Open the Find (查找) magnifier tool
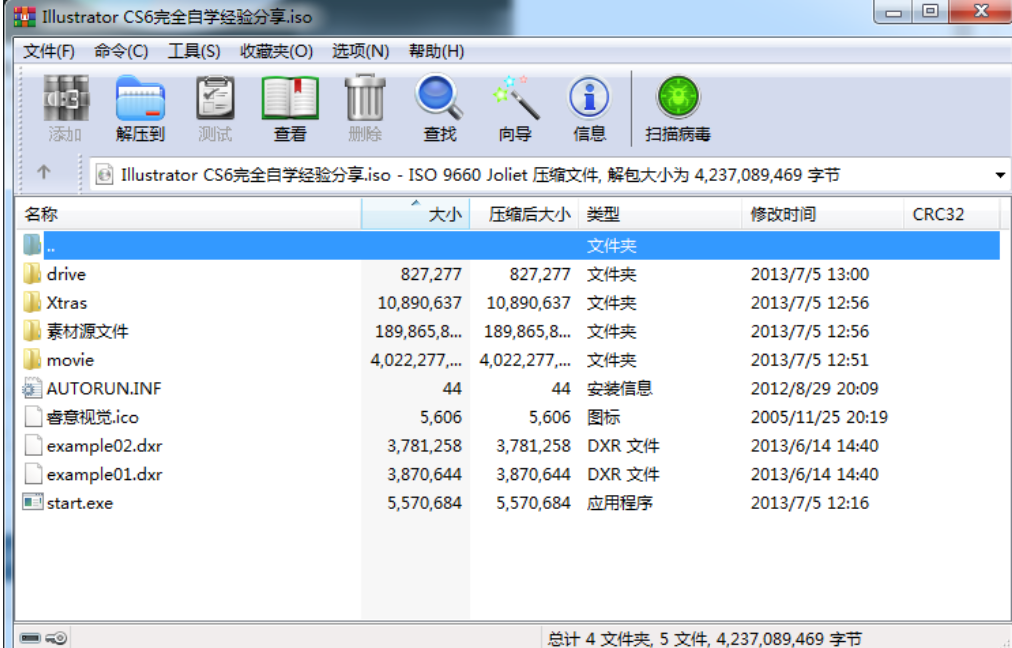 (x=439, y=108)
